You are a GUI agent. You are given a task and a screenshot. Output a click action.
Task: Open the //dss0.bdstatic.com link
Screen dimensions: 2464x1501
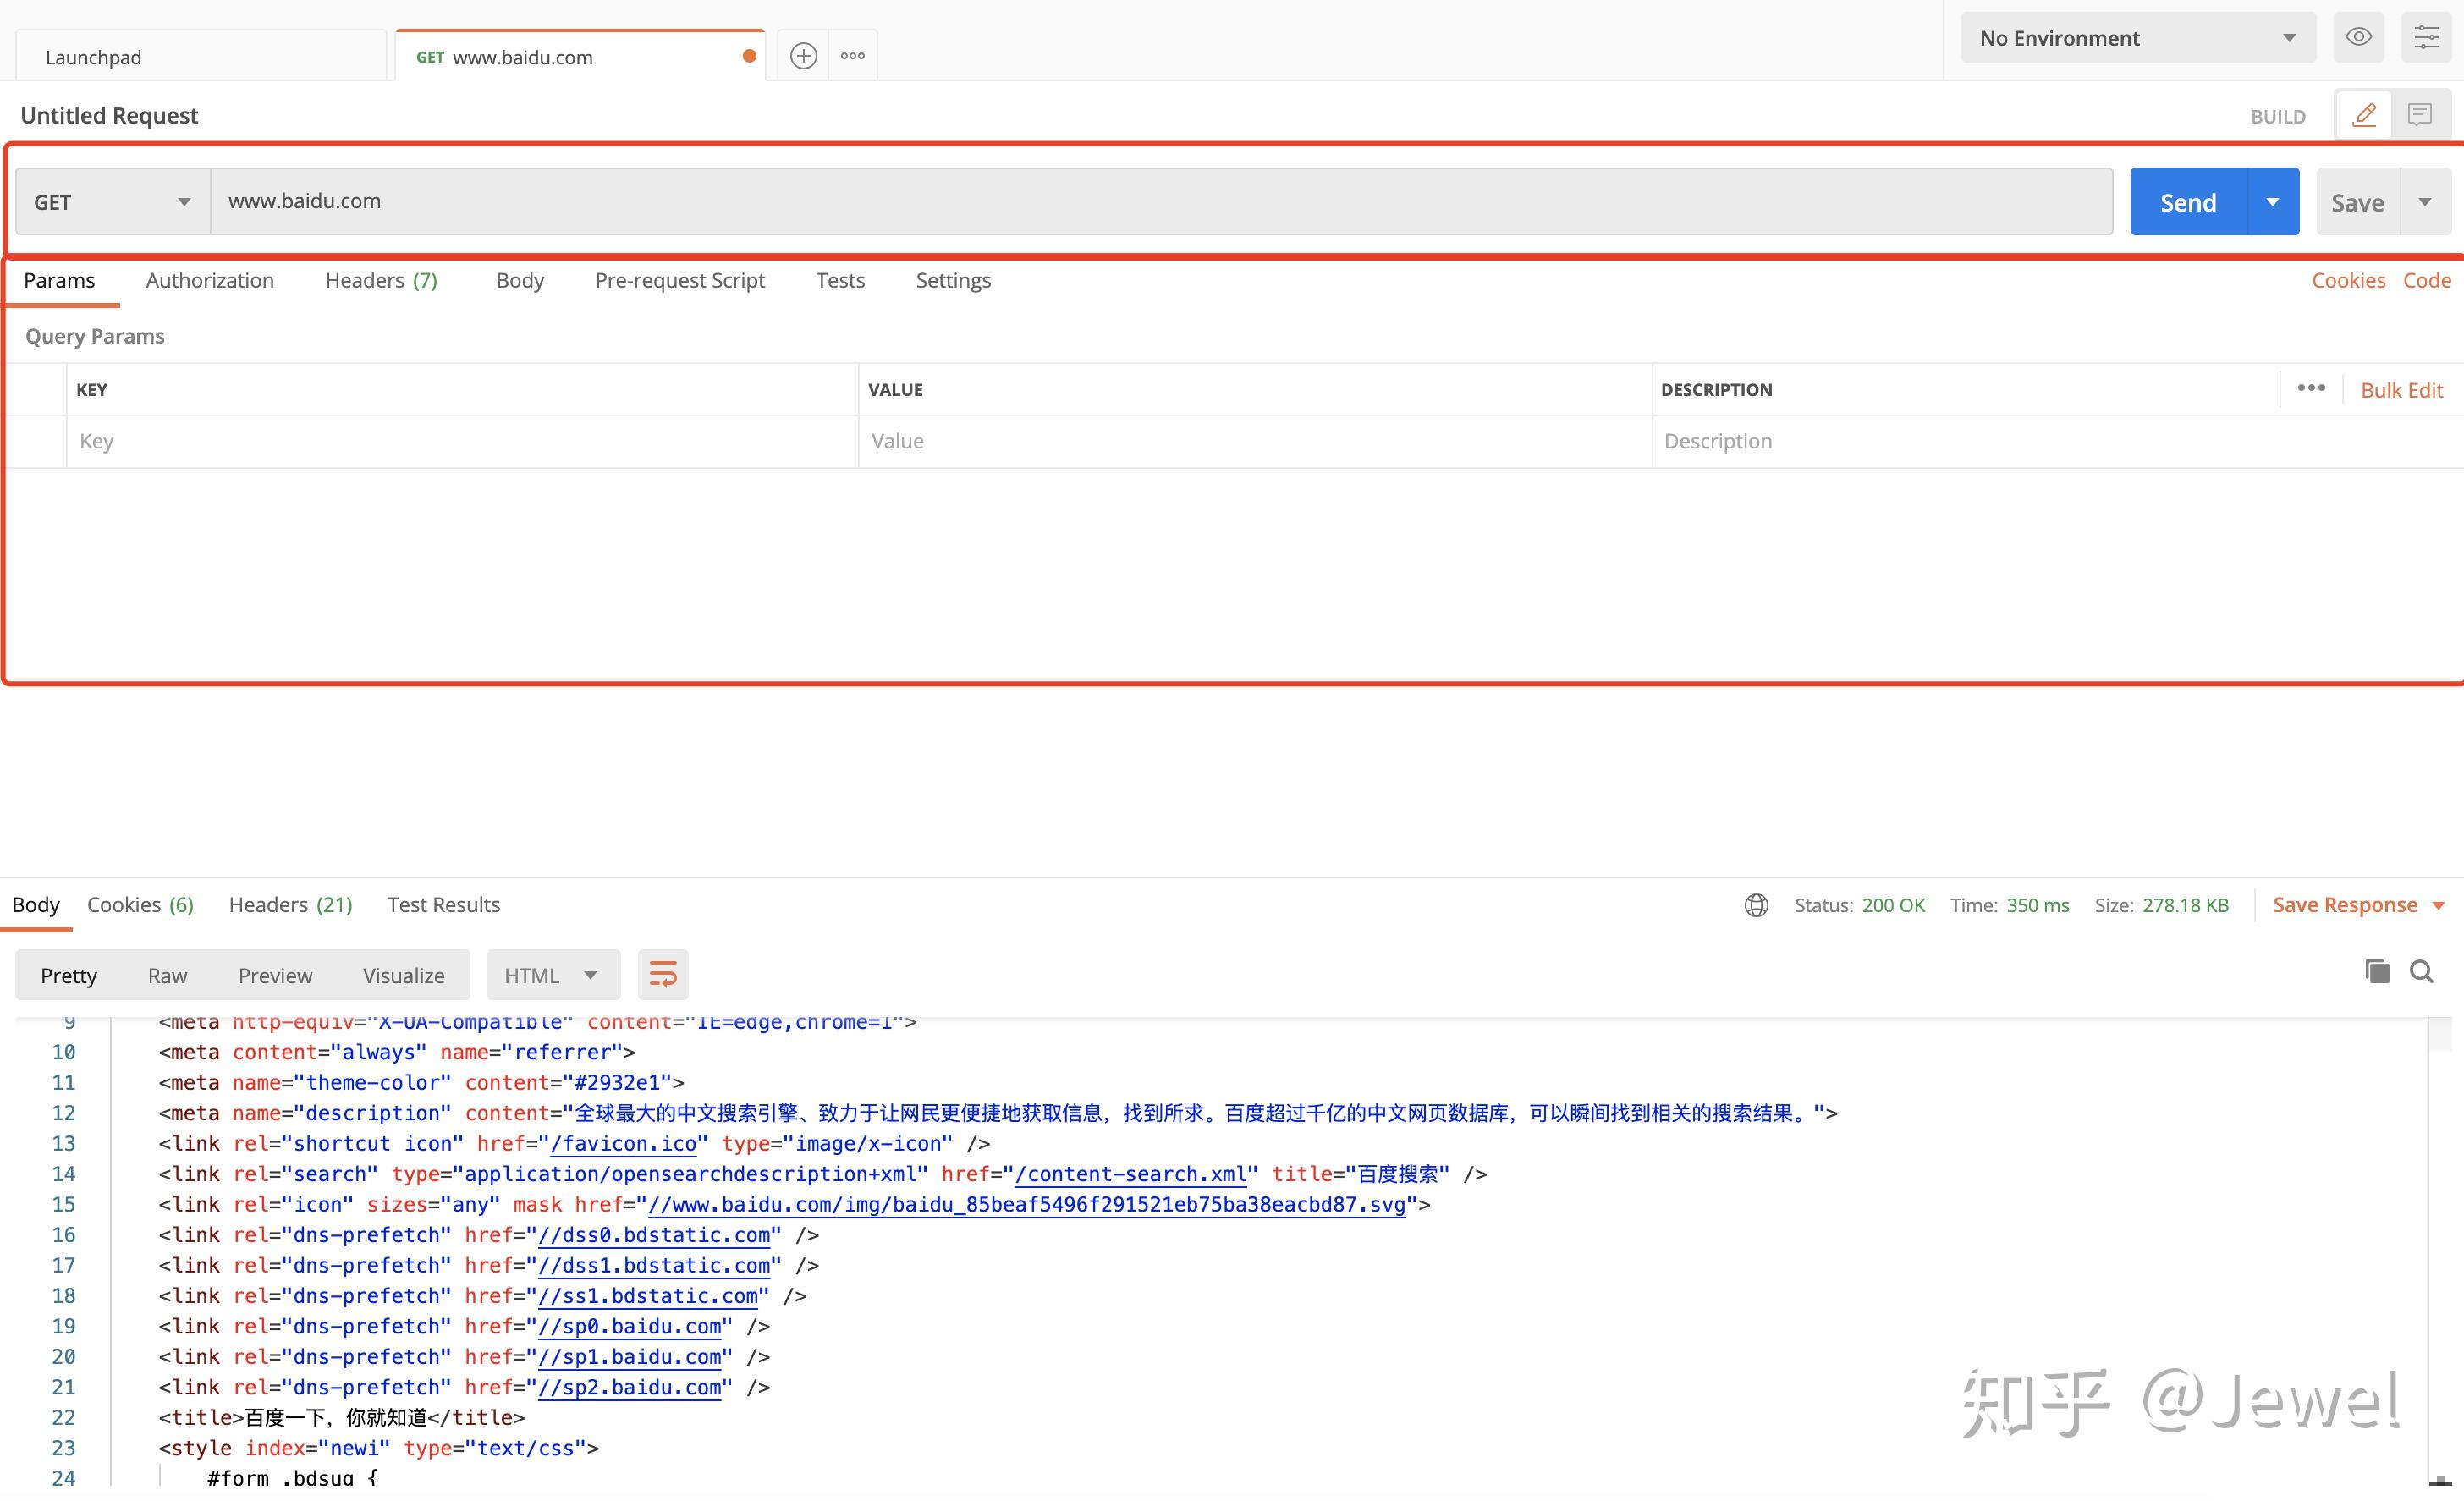click(654, 1235)
